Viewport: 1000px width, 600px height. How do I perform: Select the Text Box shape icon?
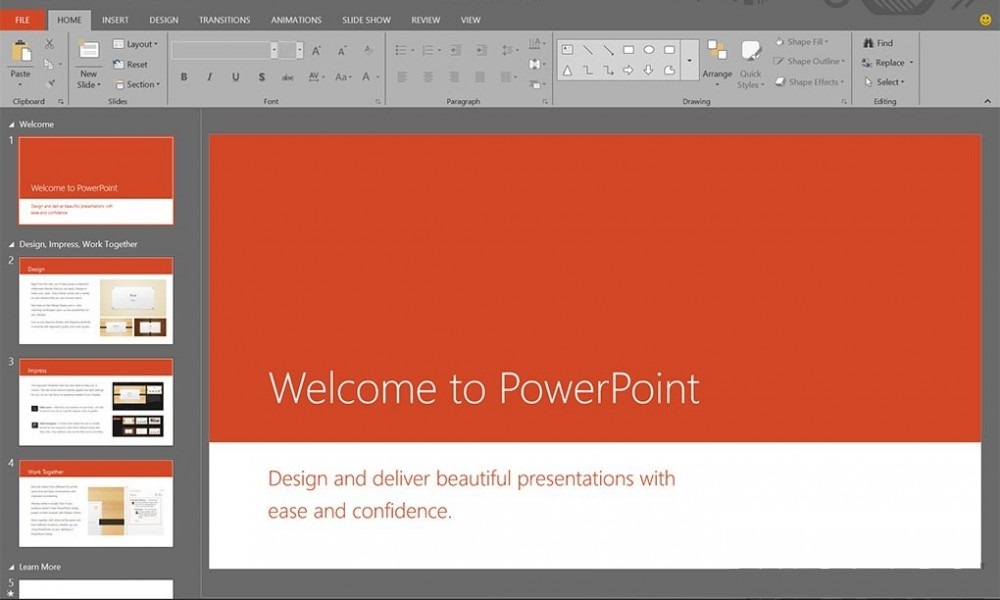point(567,50)
